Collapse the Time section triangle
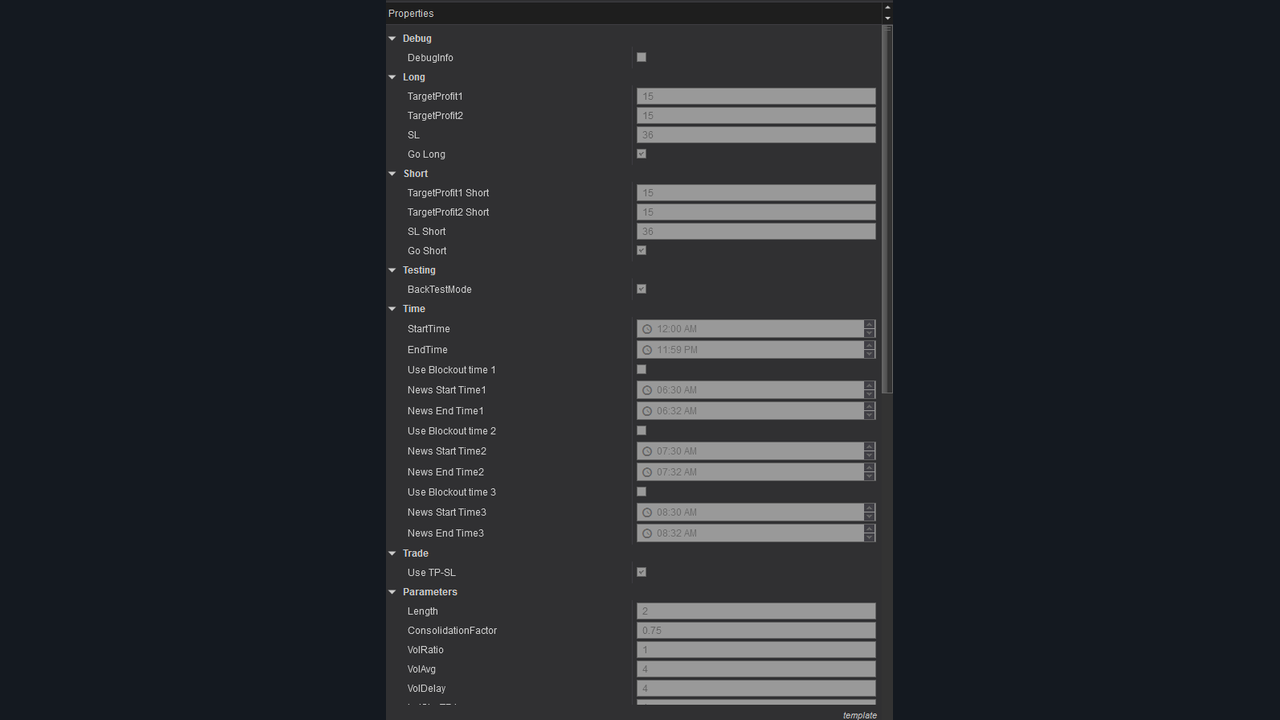This screenshot has height=720, width=1280. point(392,309)
